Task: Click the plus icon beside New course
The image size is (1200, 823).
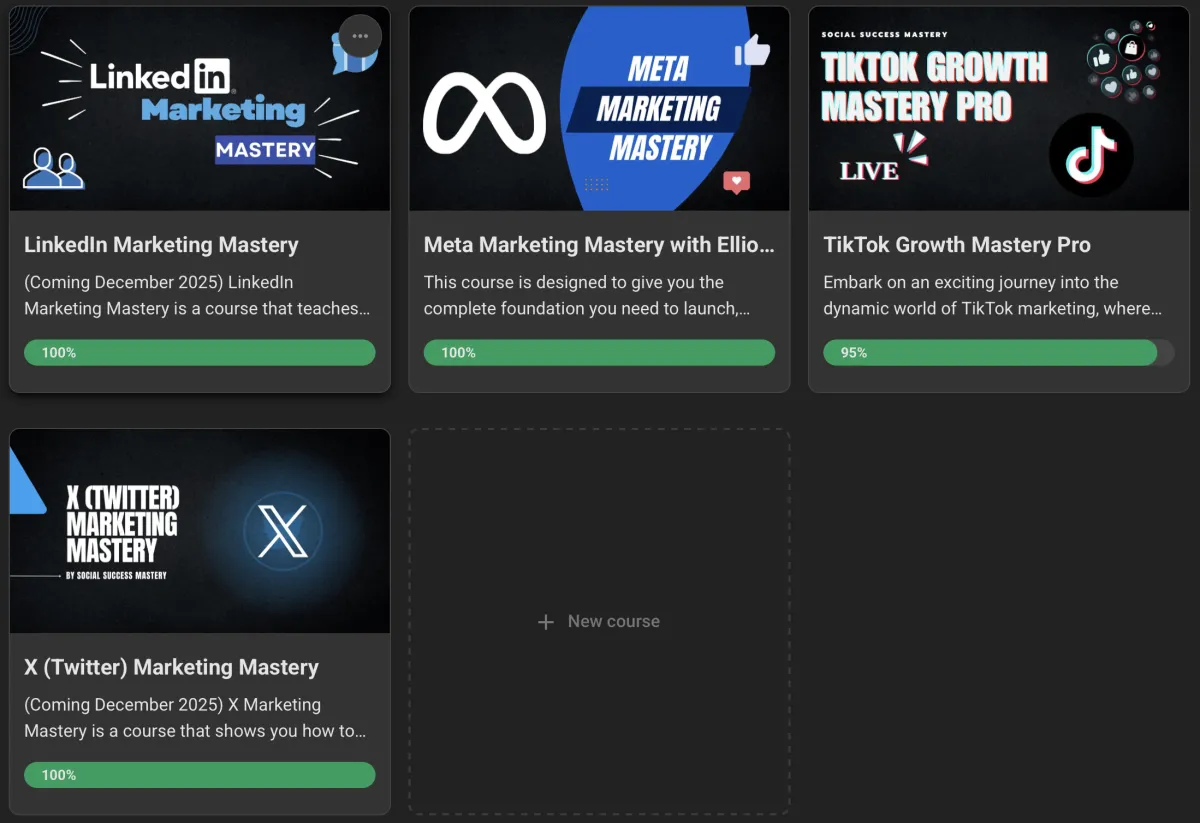Action: click(546, 622)
